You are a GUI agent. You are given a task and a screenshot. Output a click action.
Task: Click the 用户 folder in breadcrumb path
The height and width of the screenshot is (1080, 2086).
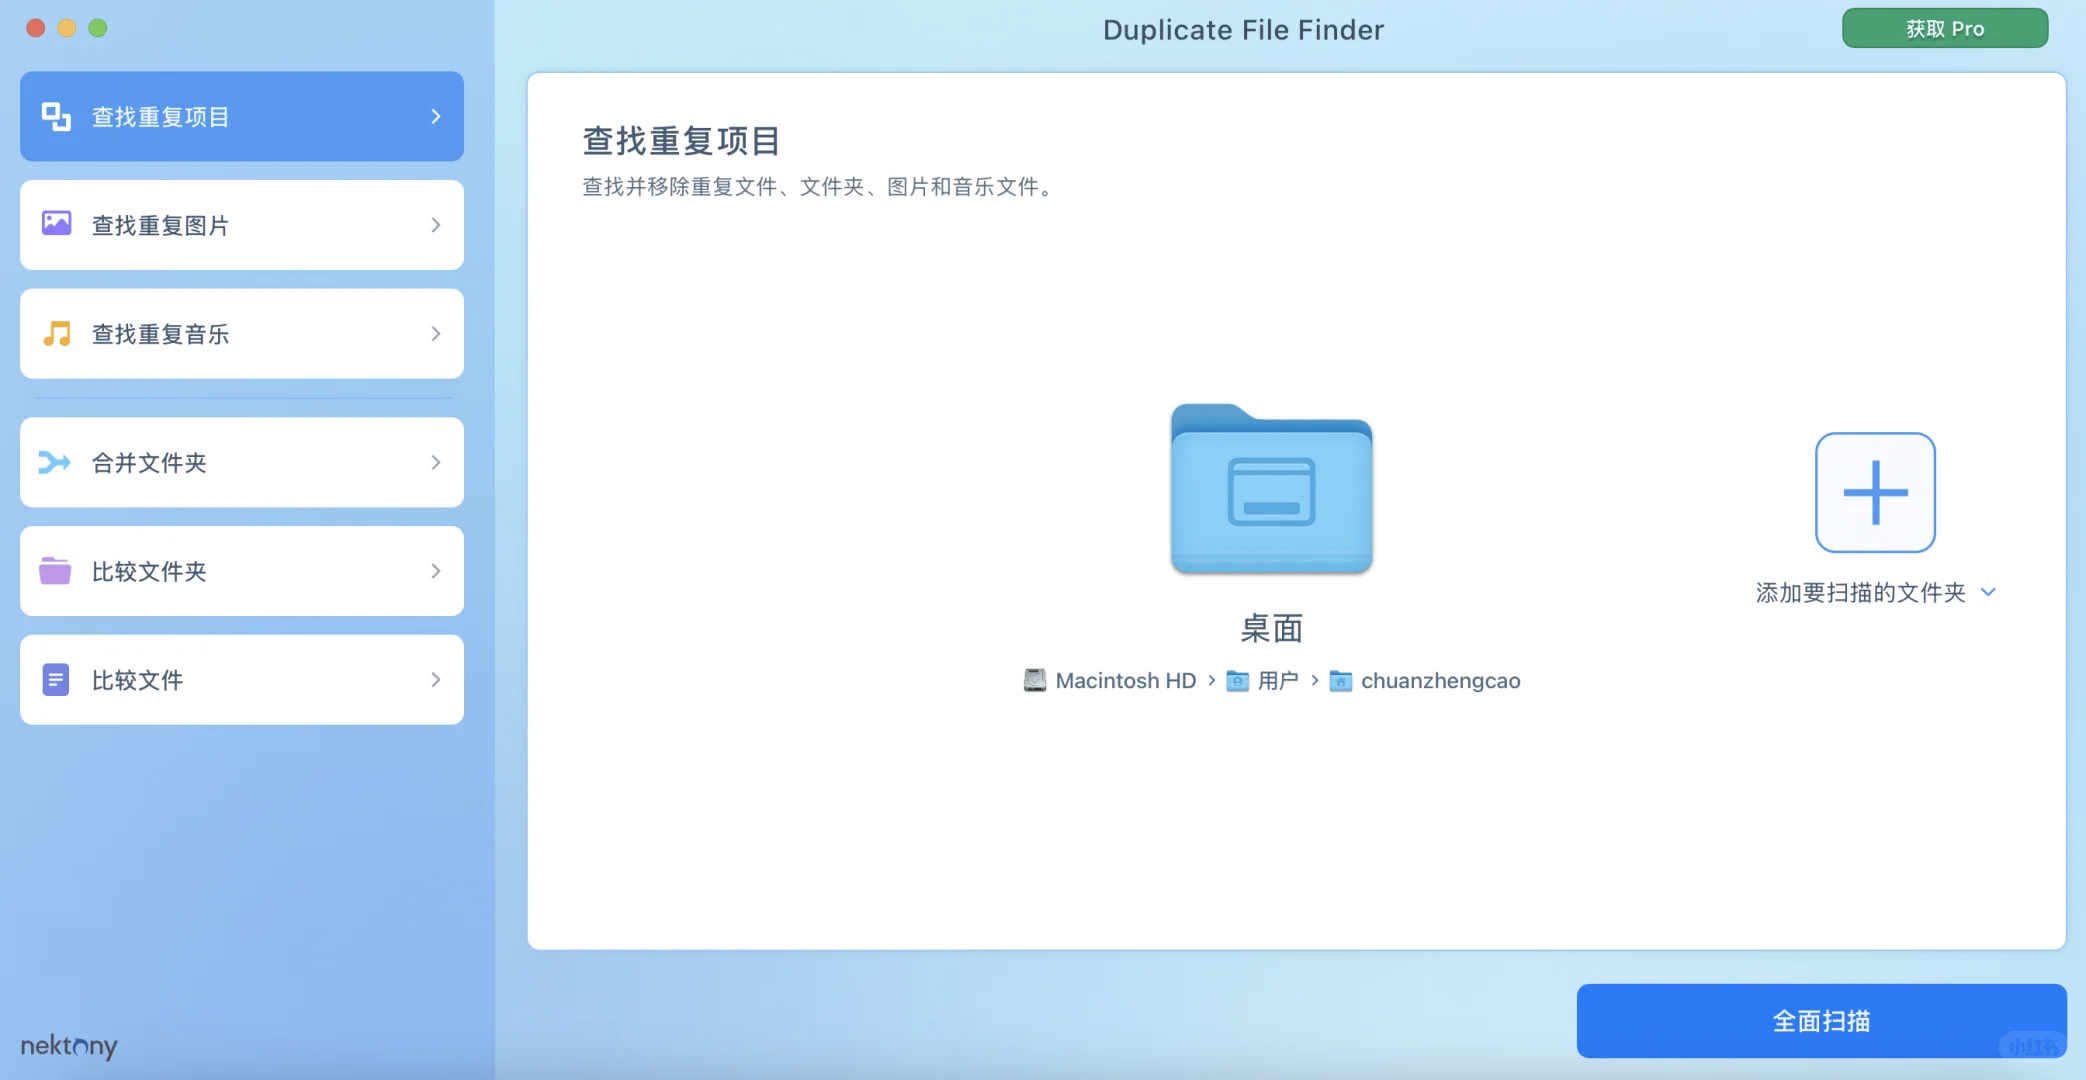coord(1276,681)
